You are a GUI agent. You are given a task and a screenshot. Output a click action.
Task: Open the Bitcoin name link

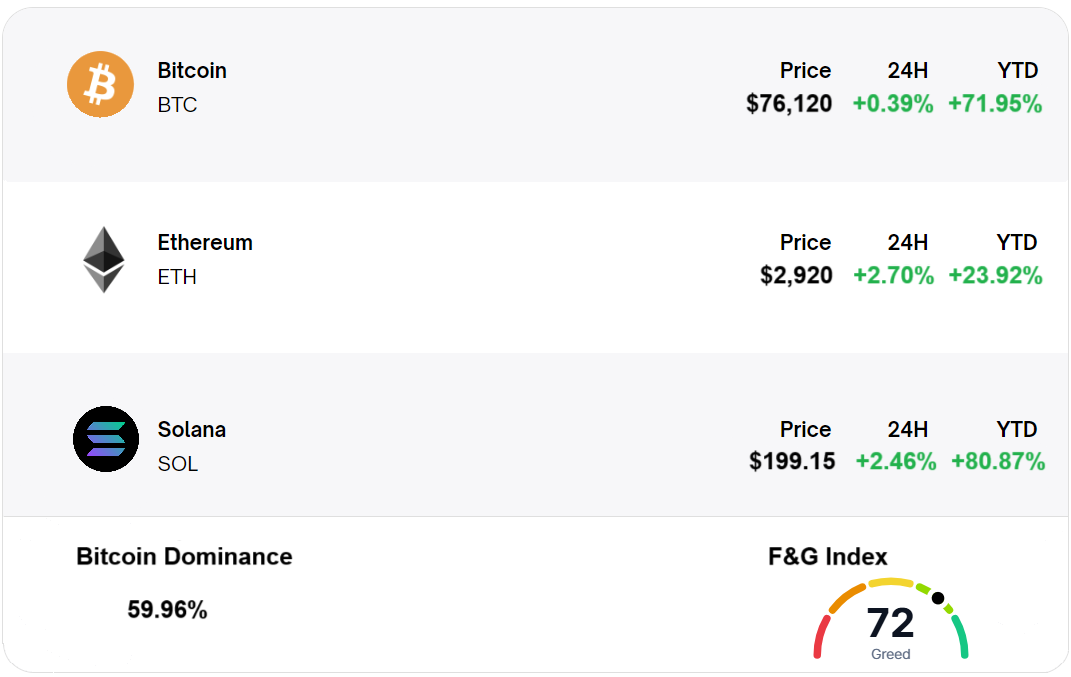point(192,71)
